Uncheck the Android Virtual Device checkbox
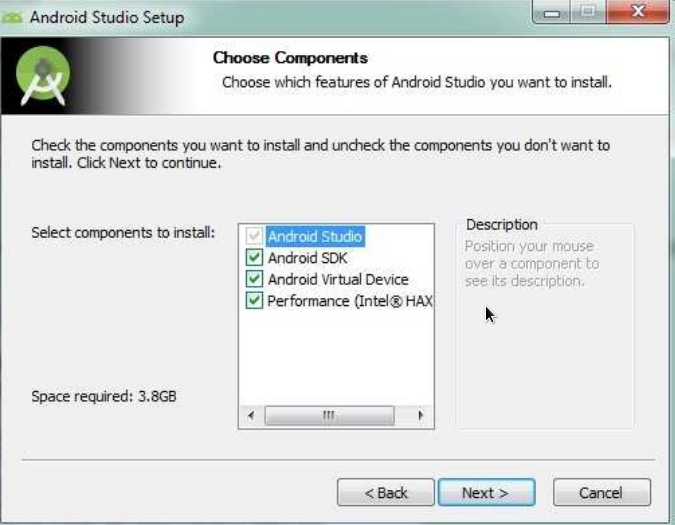 tap(254, 279)
